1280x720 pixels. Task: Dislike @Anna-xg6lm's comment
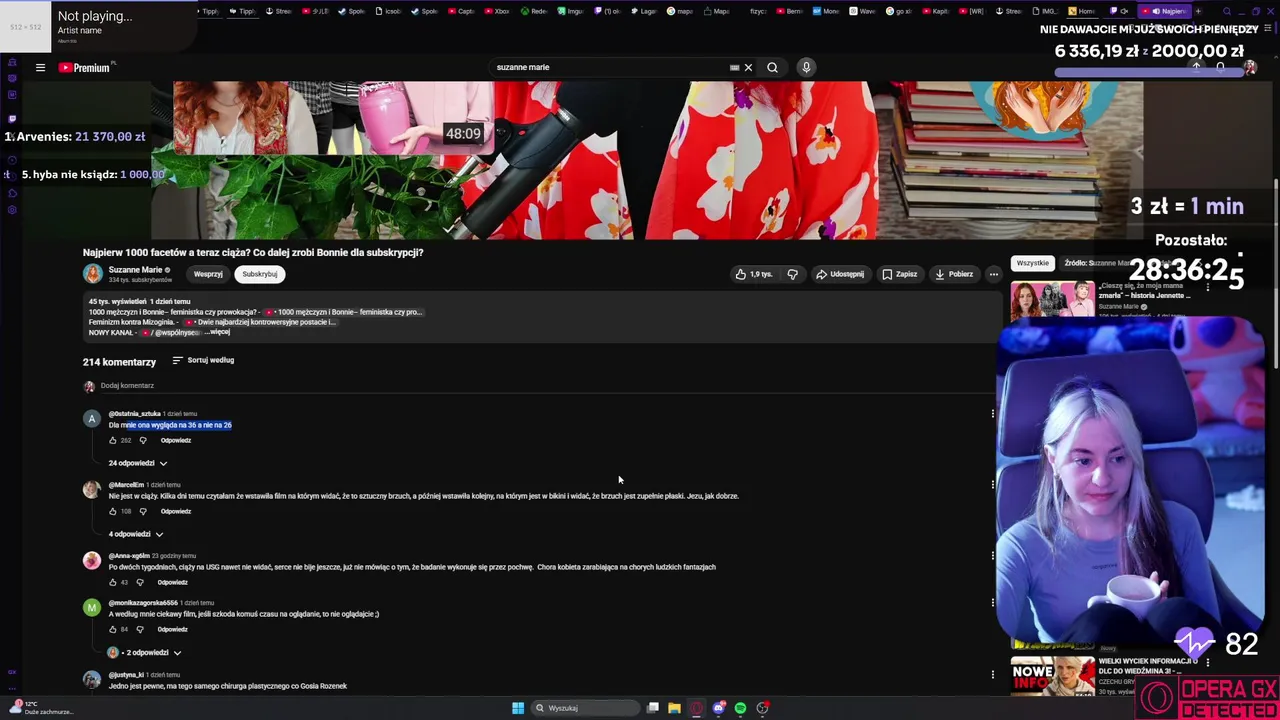point(139,582)
